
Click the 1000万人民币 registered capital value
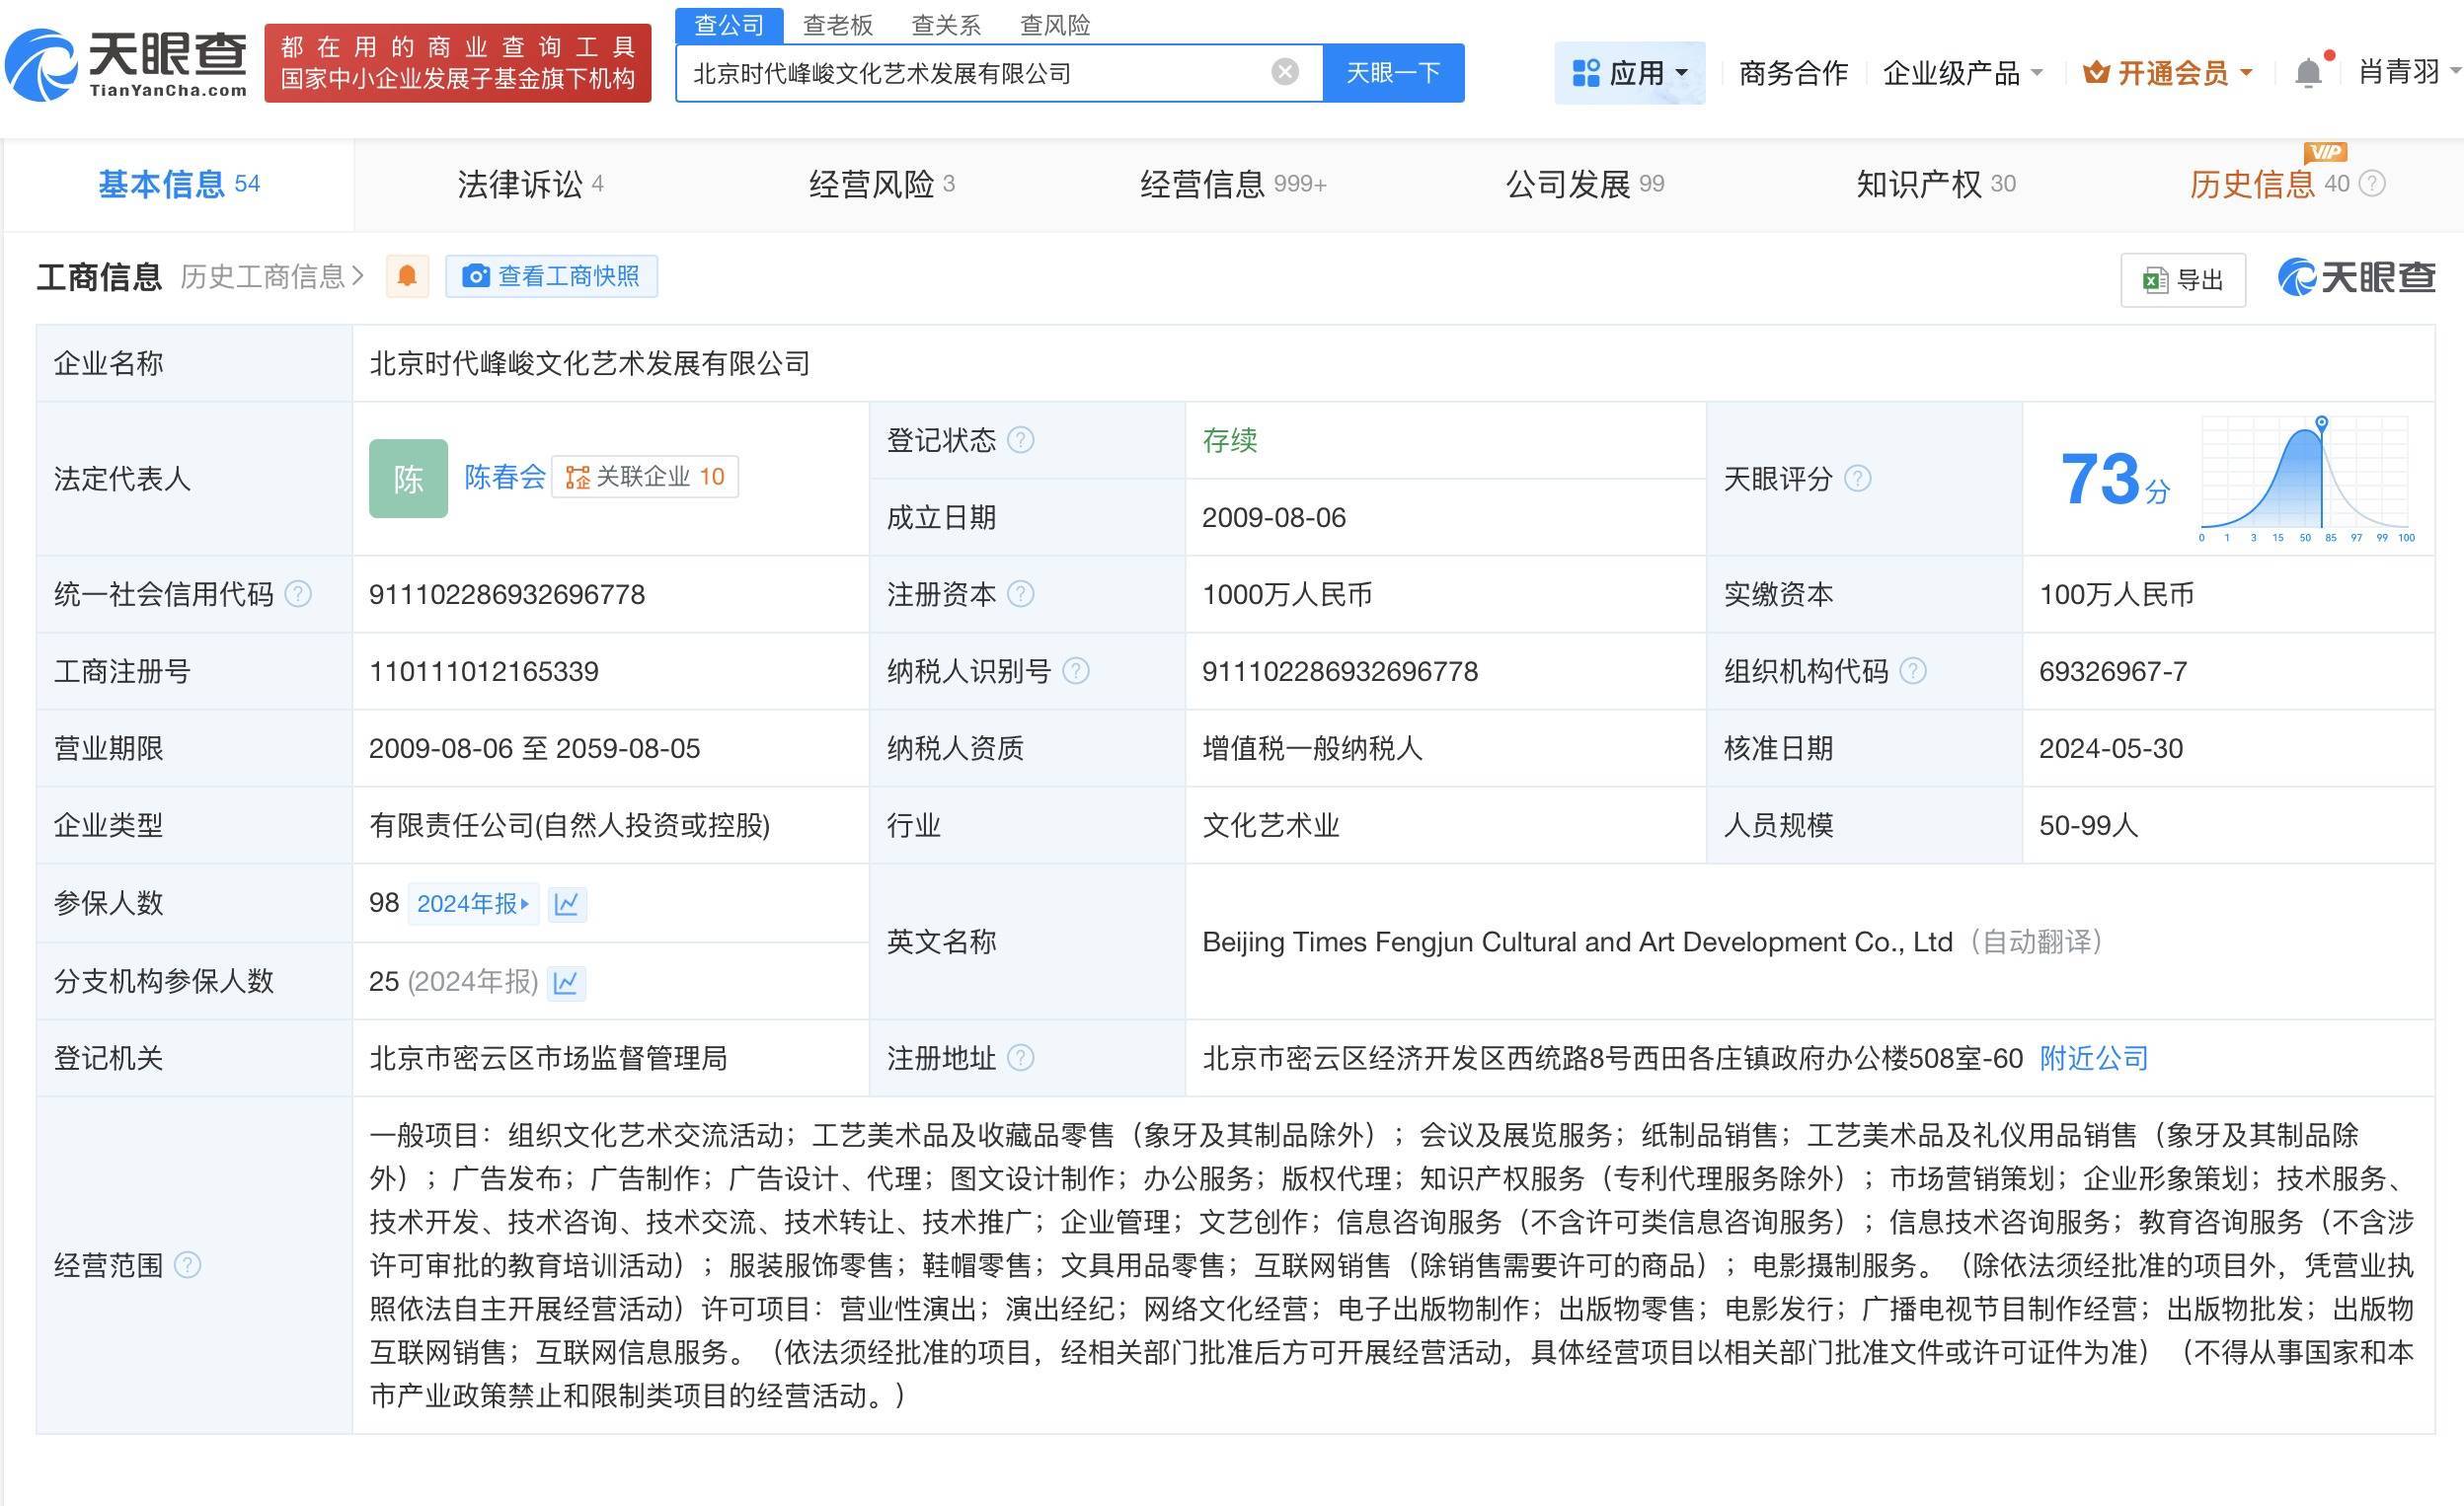[1287, 594]
